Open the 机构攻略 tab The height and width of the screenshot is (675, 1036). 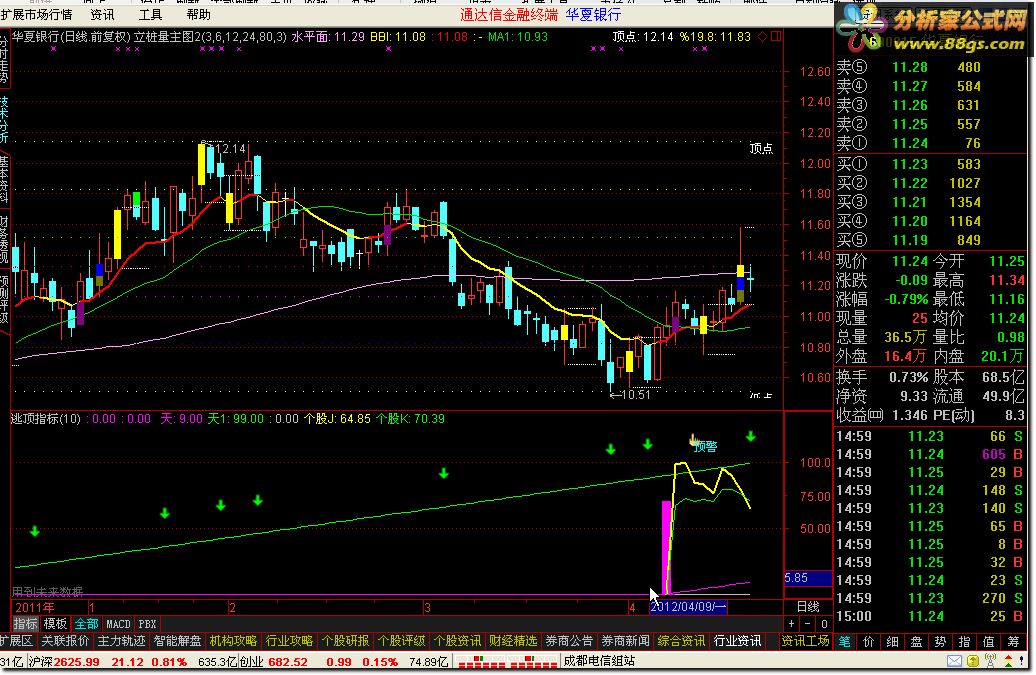pyautogui.click(x=233, y=641)
